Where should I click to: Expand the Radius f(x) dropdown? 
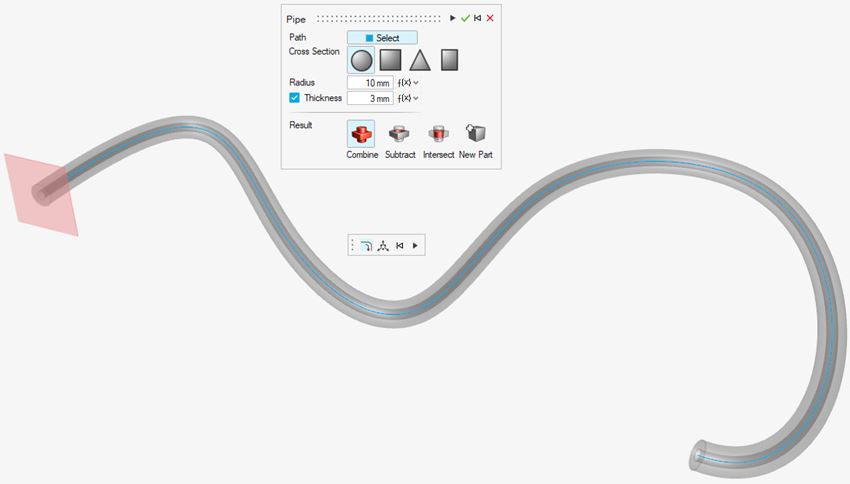[408, 82]
